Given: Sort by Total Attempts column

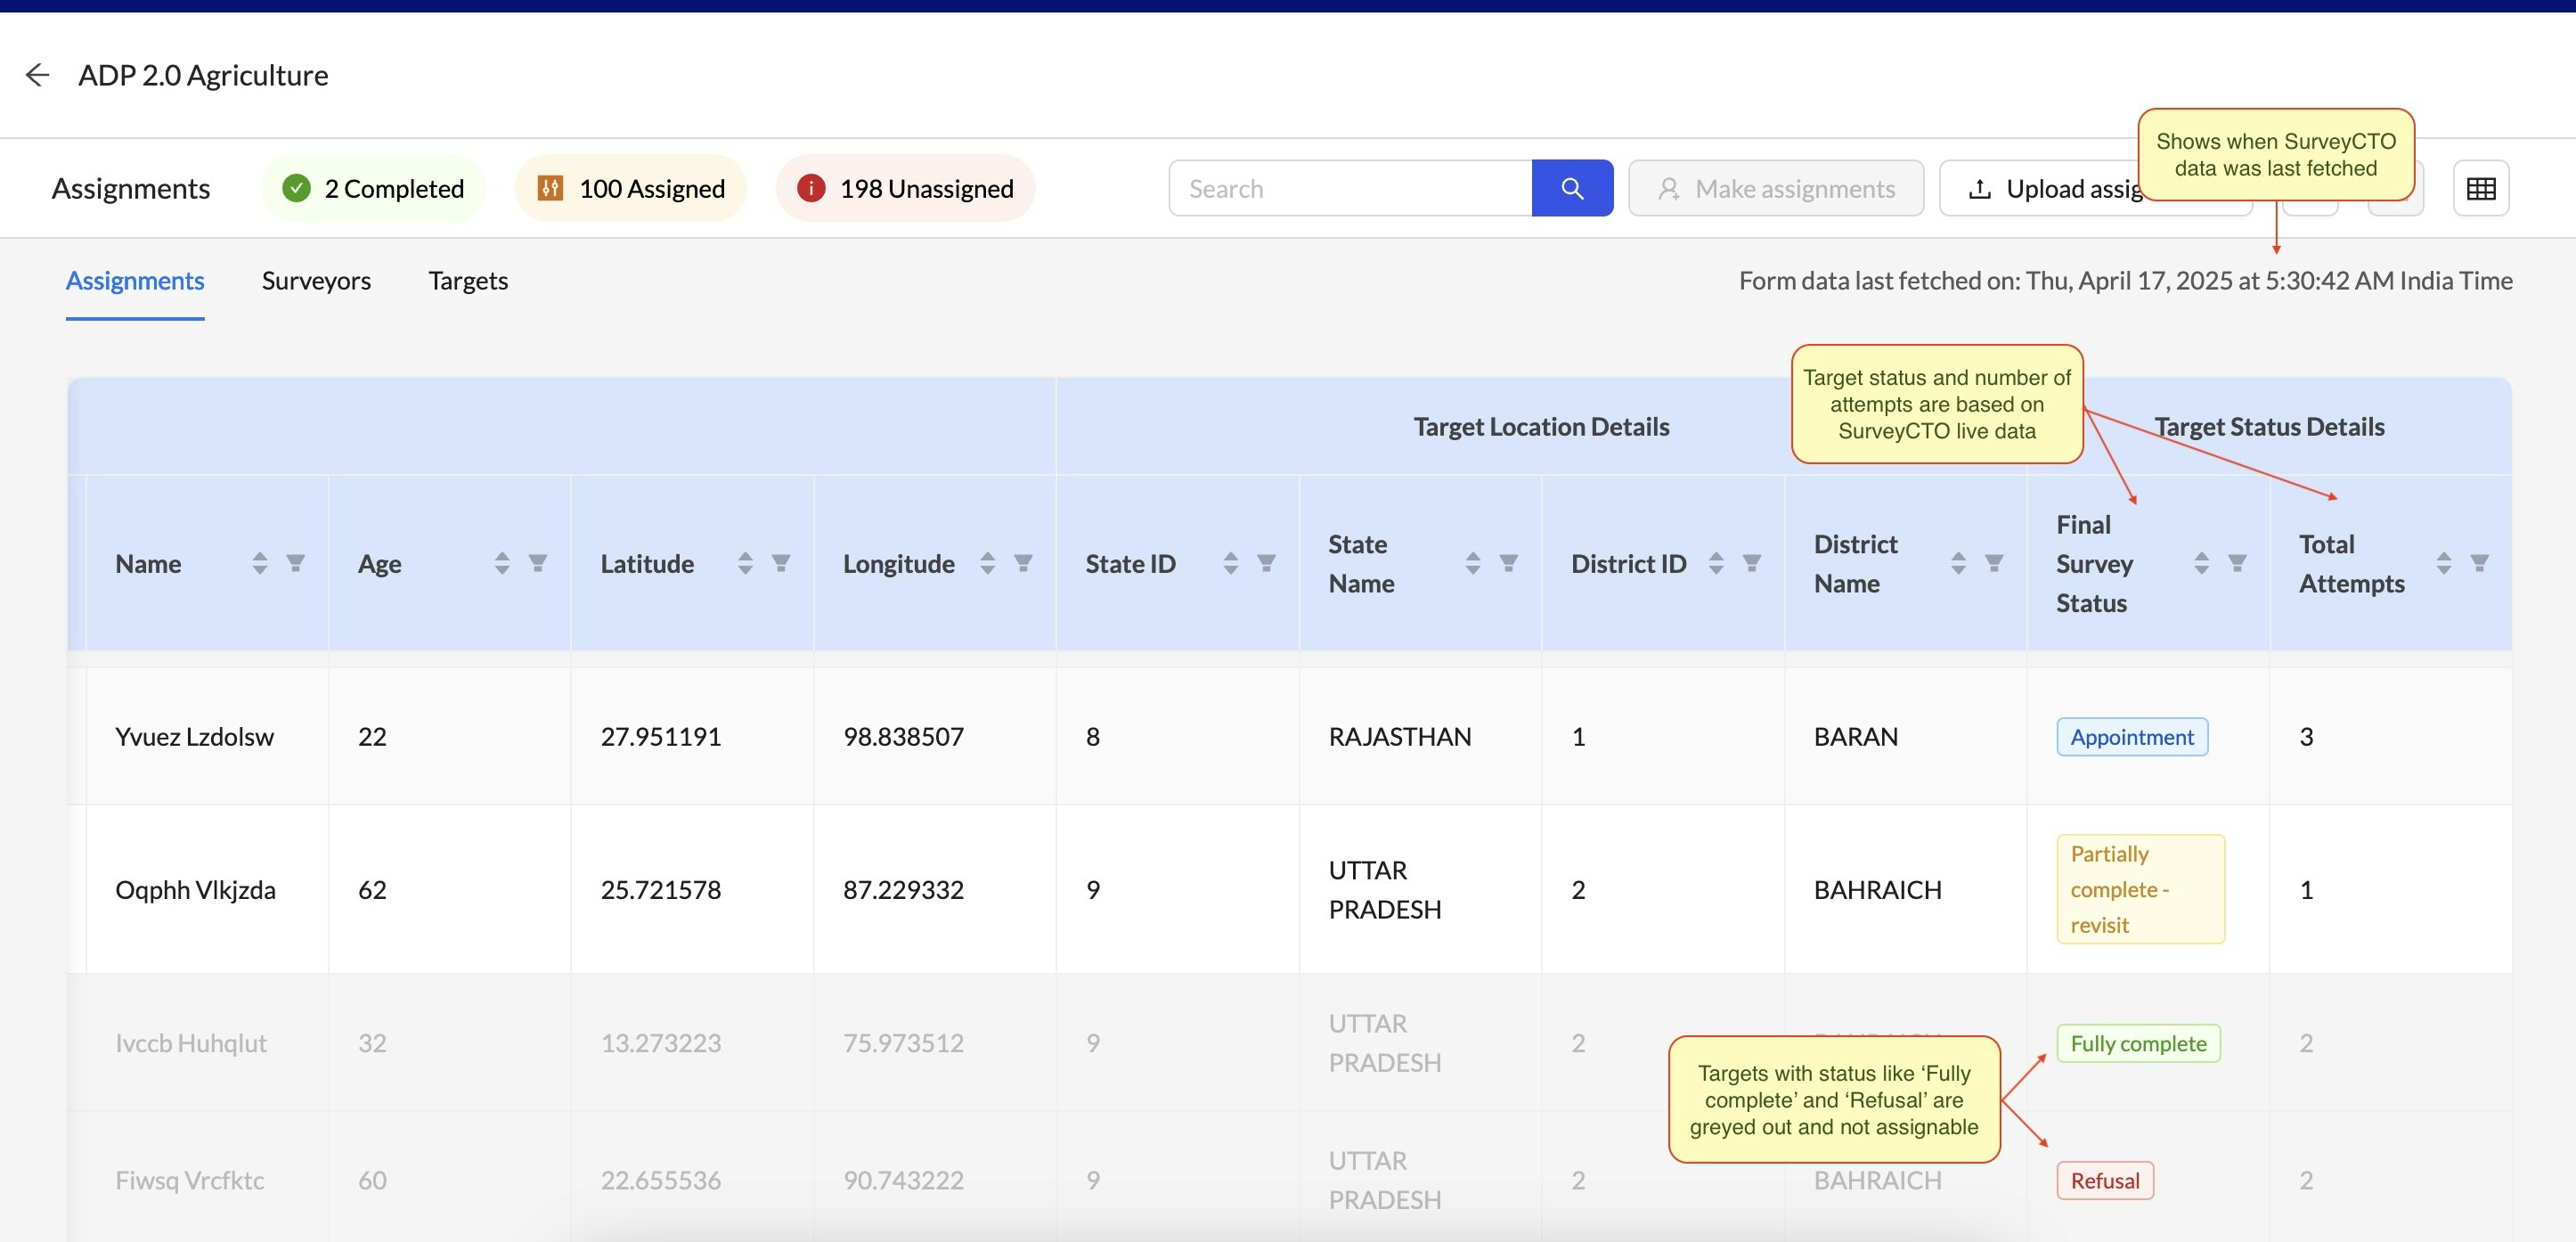Looking at the screenshot, I should click(x=2443, y=563).
